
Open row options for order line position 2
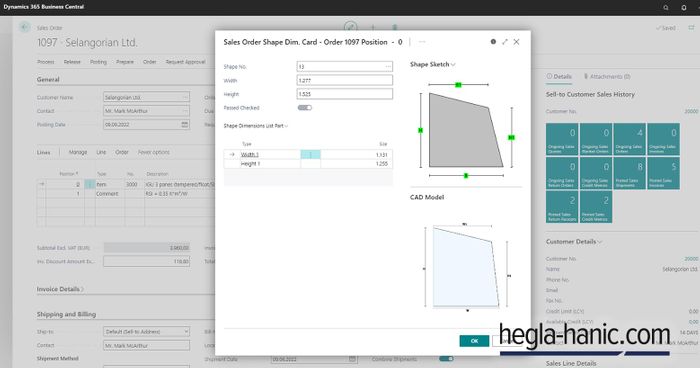coord(90,184)
